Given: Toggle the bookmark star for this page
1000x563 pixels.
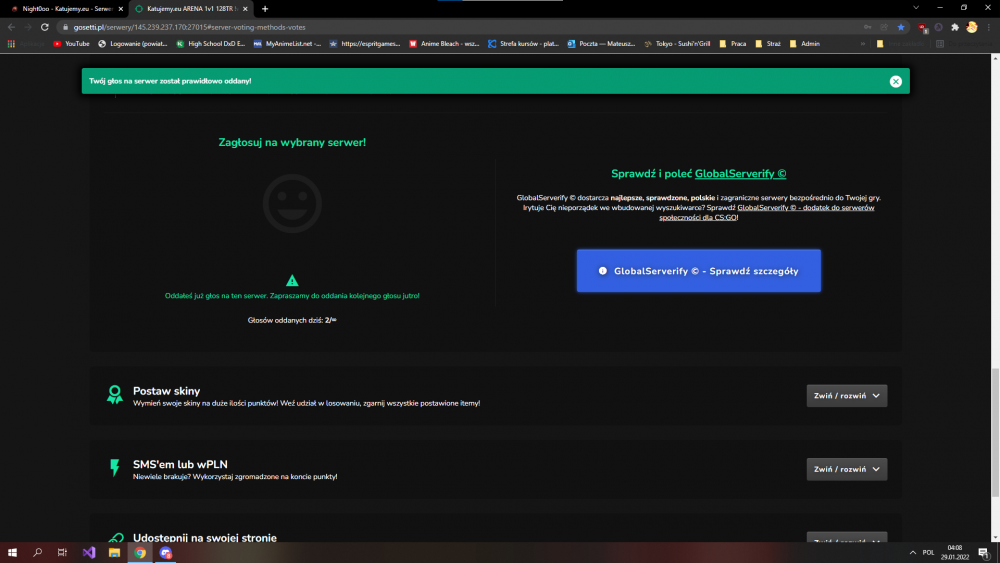Looking at the screenshot, I should (x=901, y=27).
